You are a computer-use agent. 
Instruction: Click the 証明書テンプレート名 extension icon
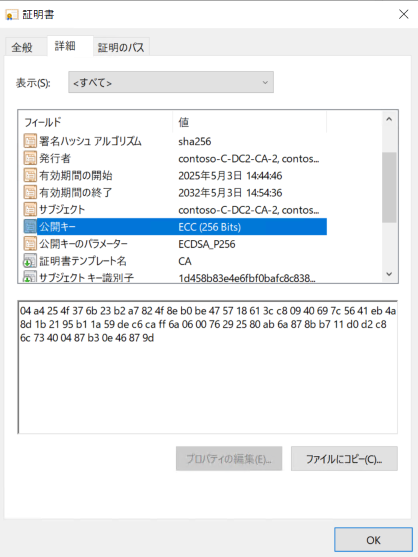pyautogui.click(x=30, y=261)
